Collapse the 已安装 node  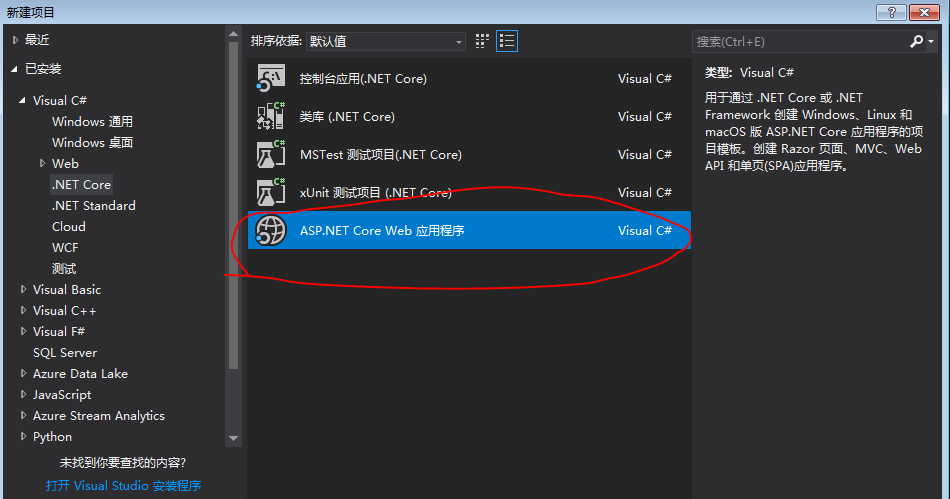[15, 69]
